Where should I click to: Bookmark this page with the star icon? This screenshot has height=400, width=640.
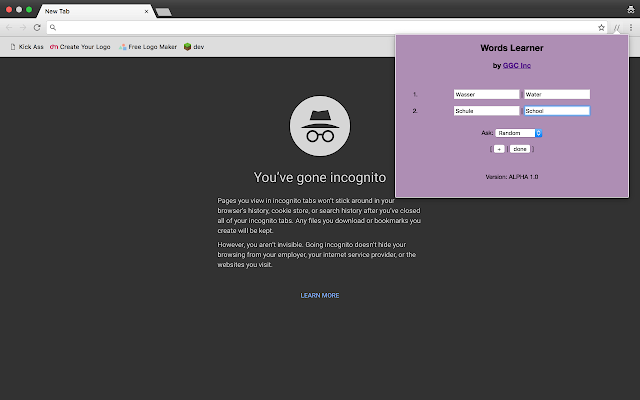(601, 27)
